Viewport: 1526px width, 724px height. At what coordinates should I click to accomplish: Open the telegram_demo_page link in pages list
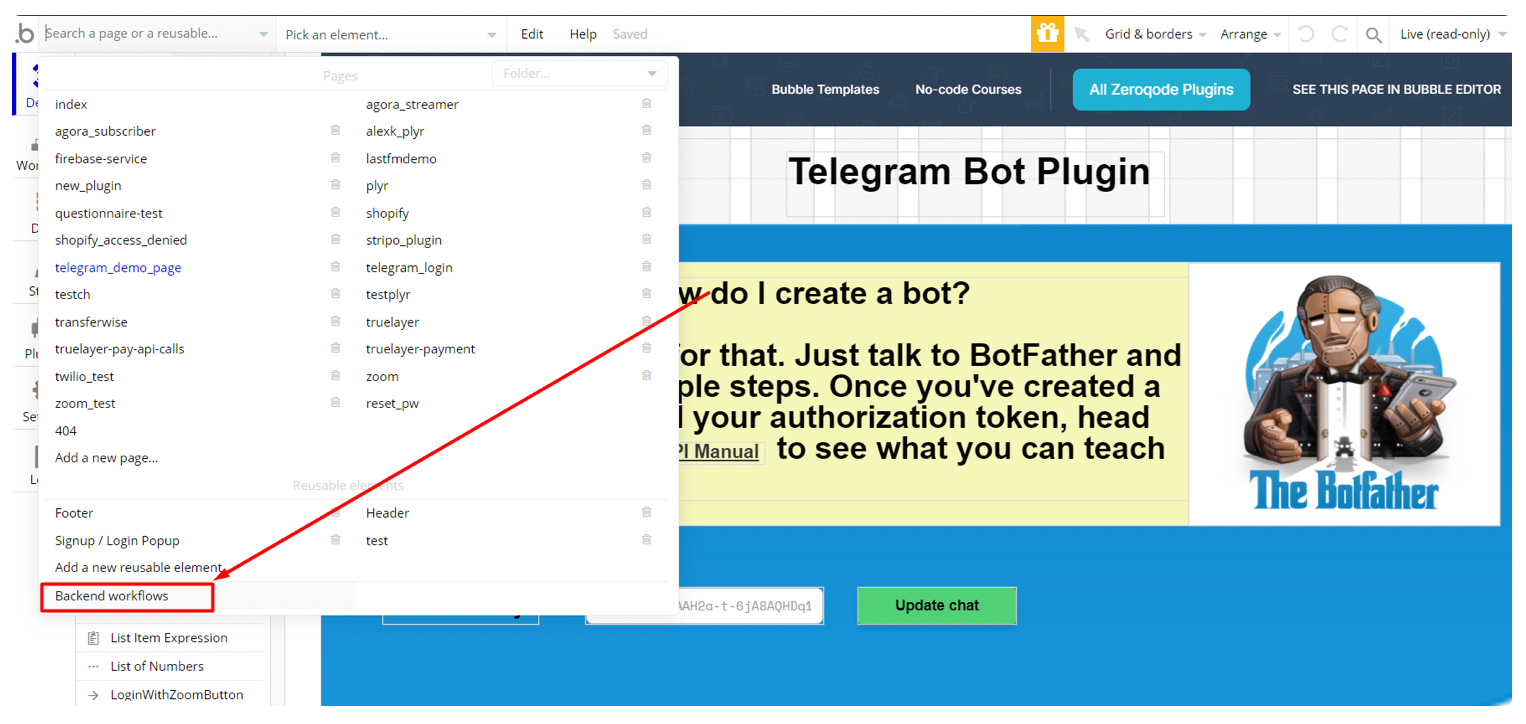(x=118, y=267)
